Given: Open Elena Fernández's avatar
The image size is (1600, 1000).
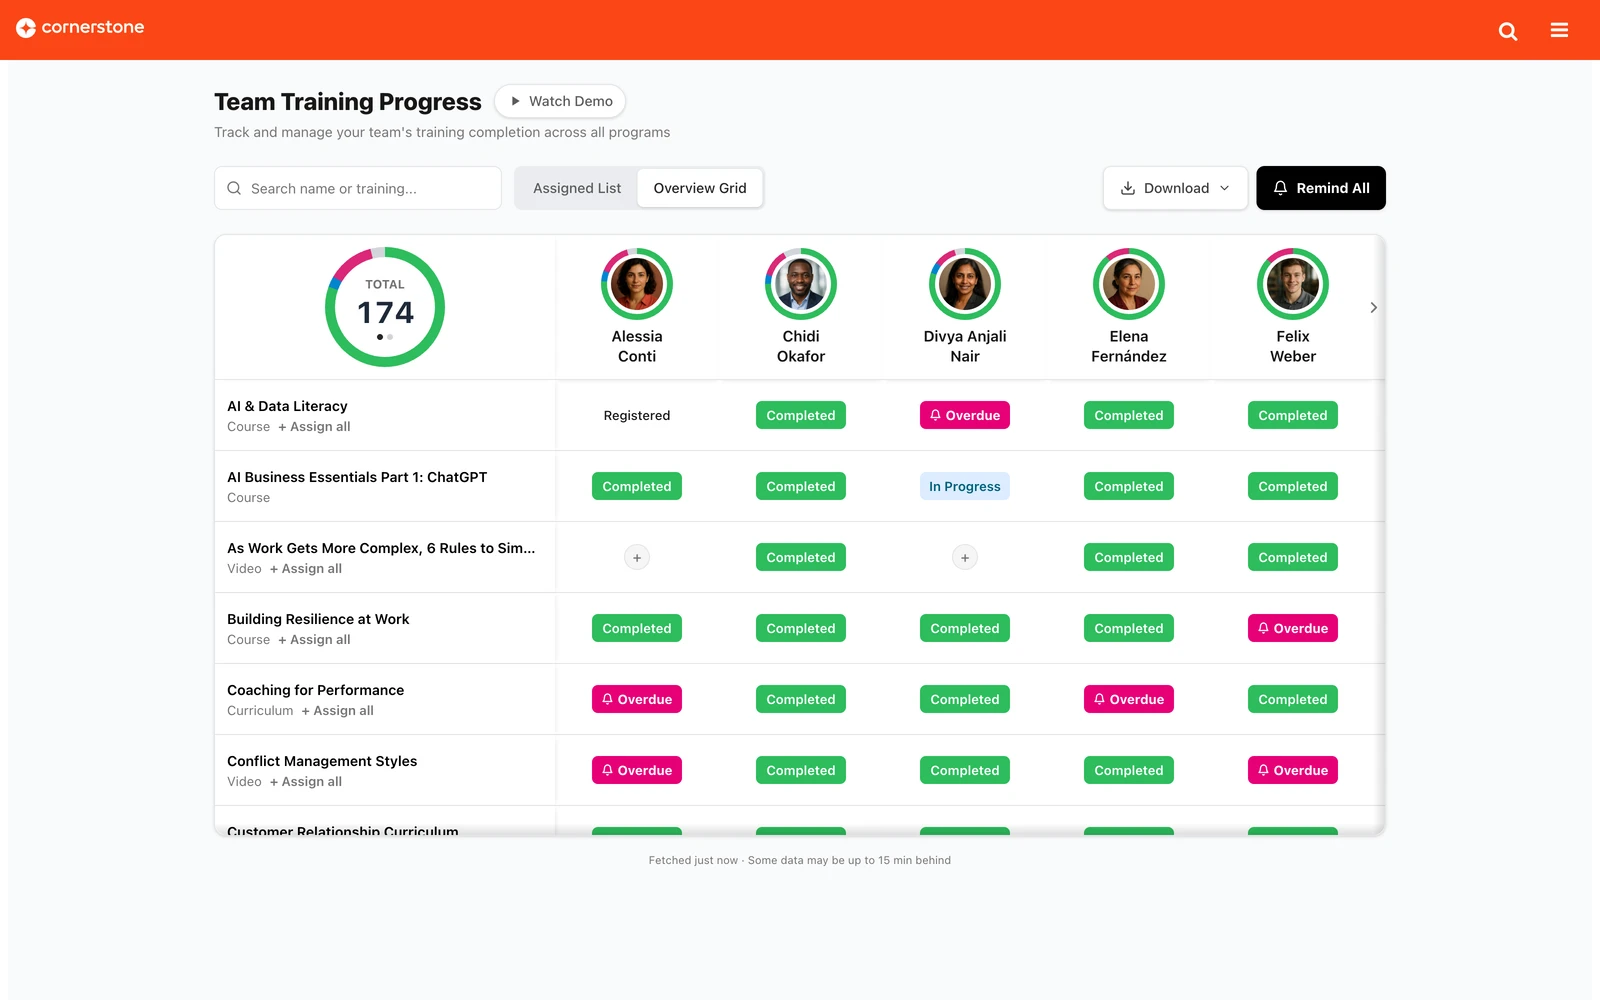Looking at the screenshot, I should click(x=1129, y=284).
